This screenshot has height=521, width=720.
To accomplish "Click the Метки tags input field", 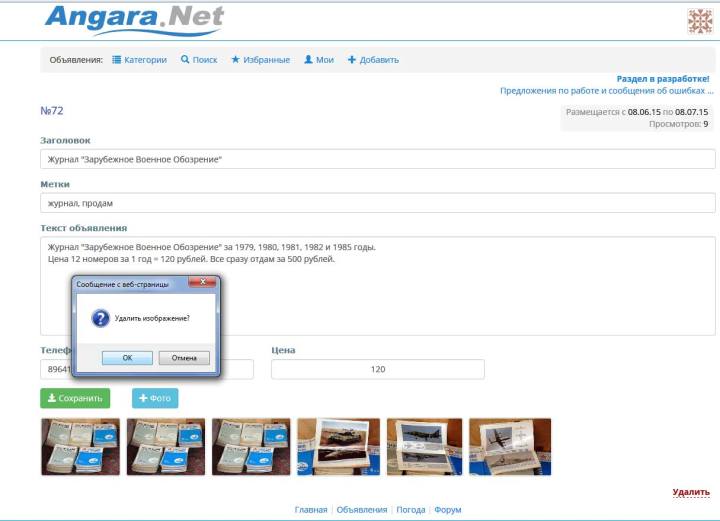I will (378, 203).
